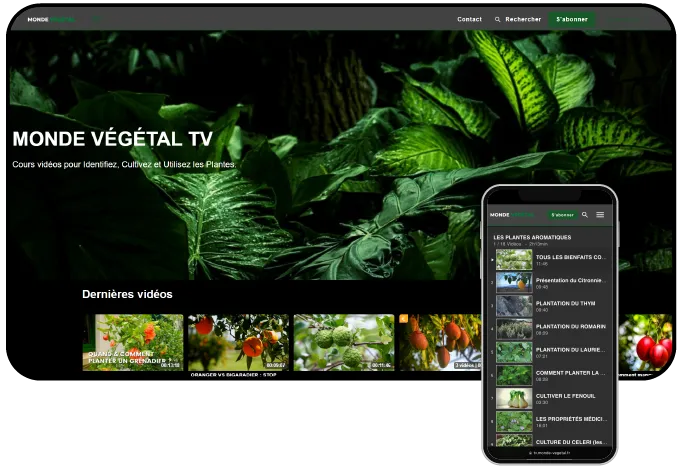
Task: Tap 'TOUS LES BIENFAITS CO...' row on phone
Action: pyautogui.click(x=551, y=260)
